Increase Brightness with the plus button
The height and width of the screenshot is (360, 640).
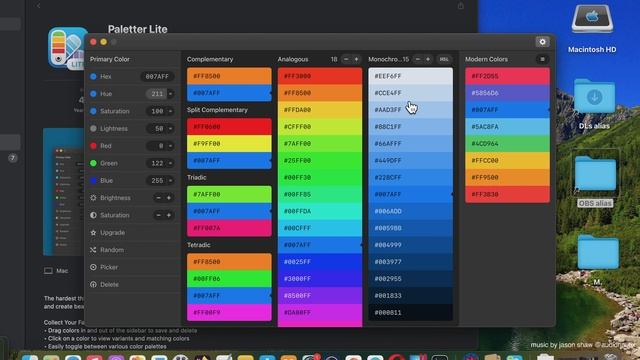click(169, 198)
